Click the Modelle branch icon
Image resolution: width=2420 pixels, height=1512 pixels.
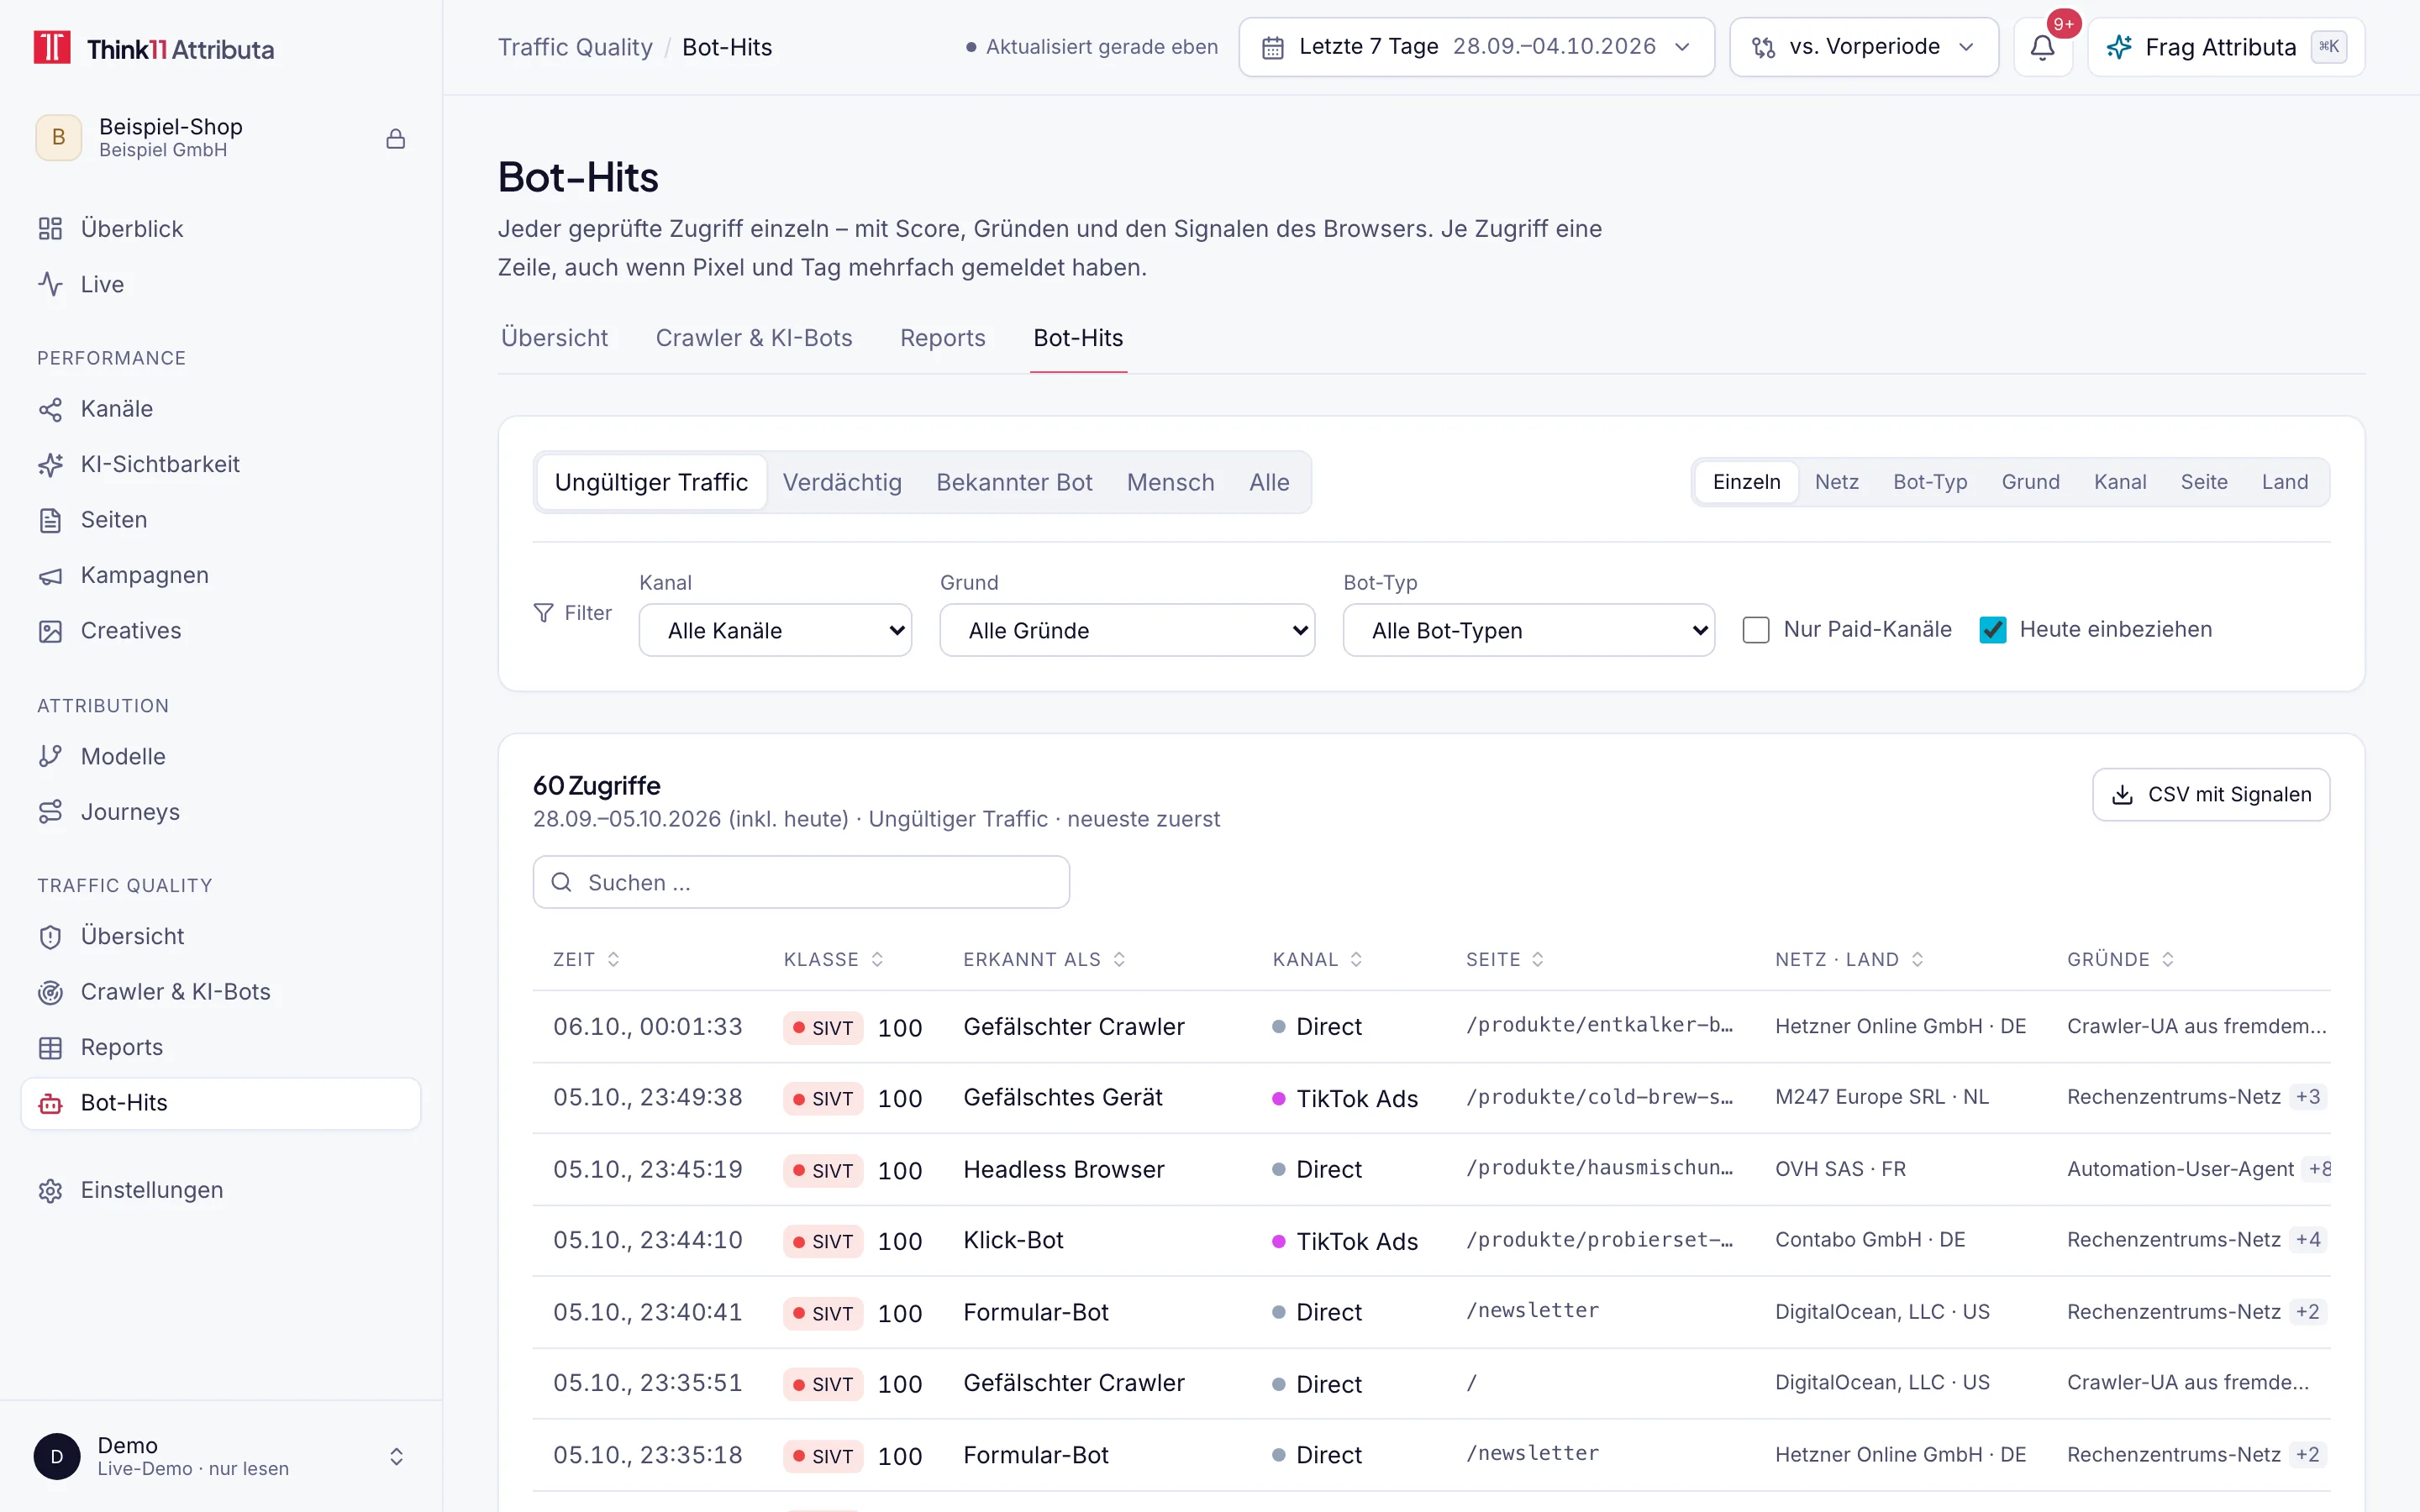[x=50, y=756]
